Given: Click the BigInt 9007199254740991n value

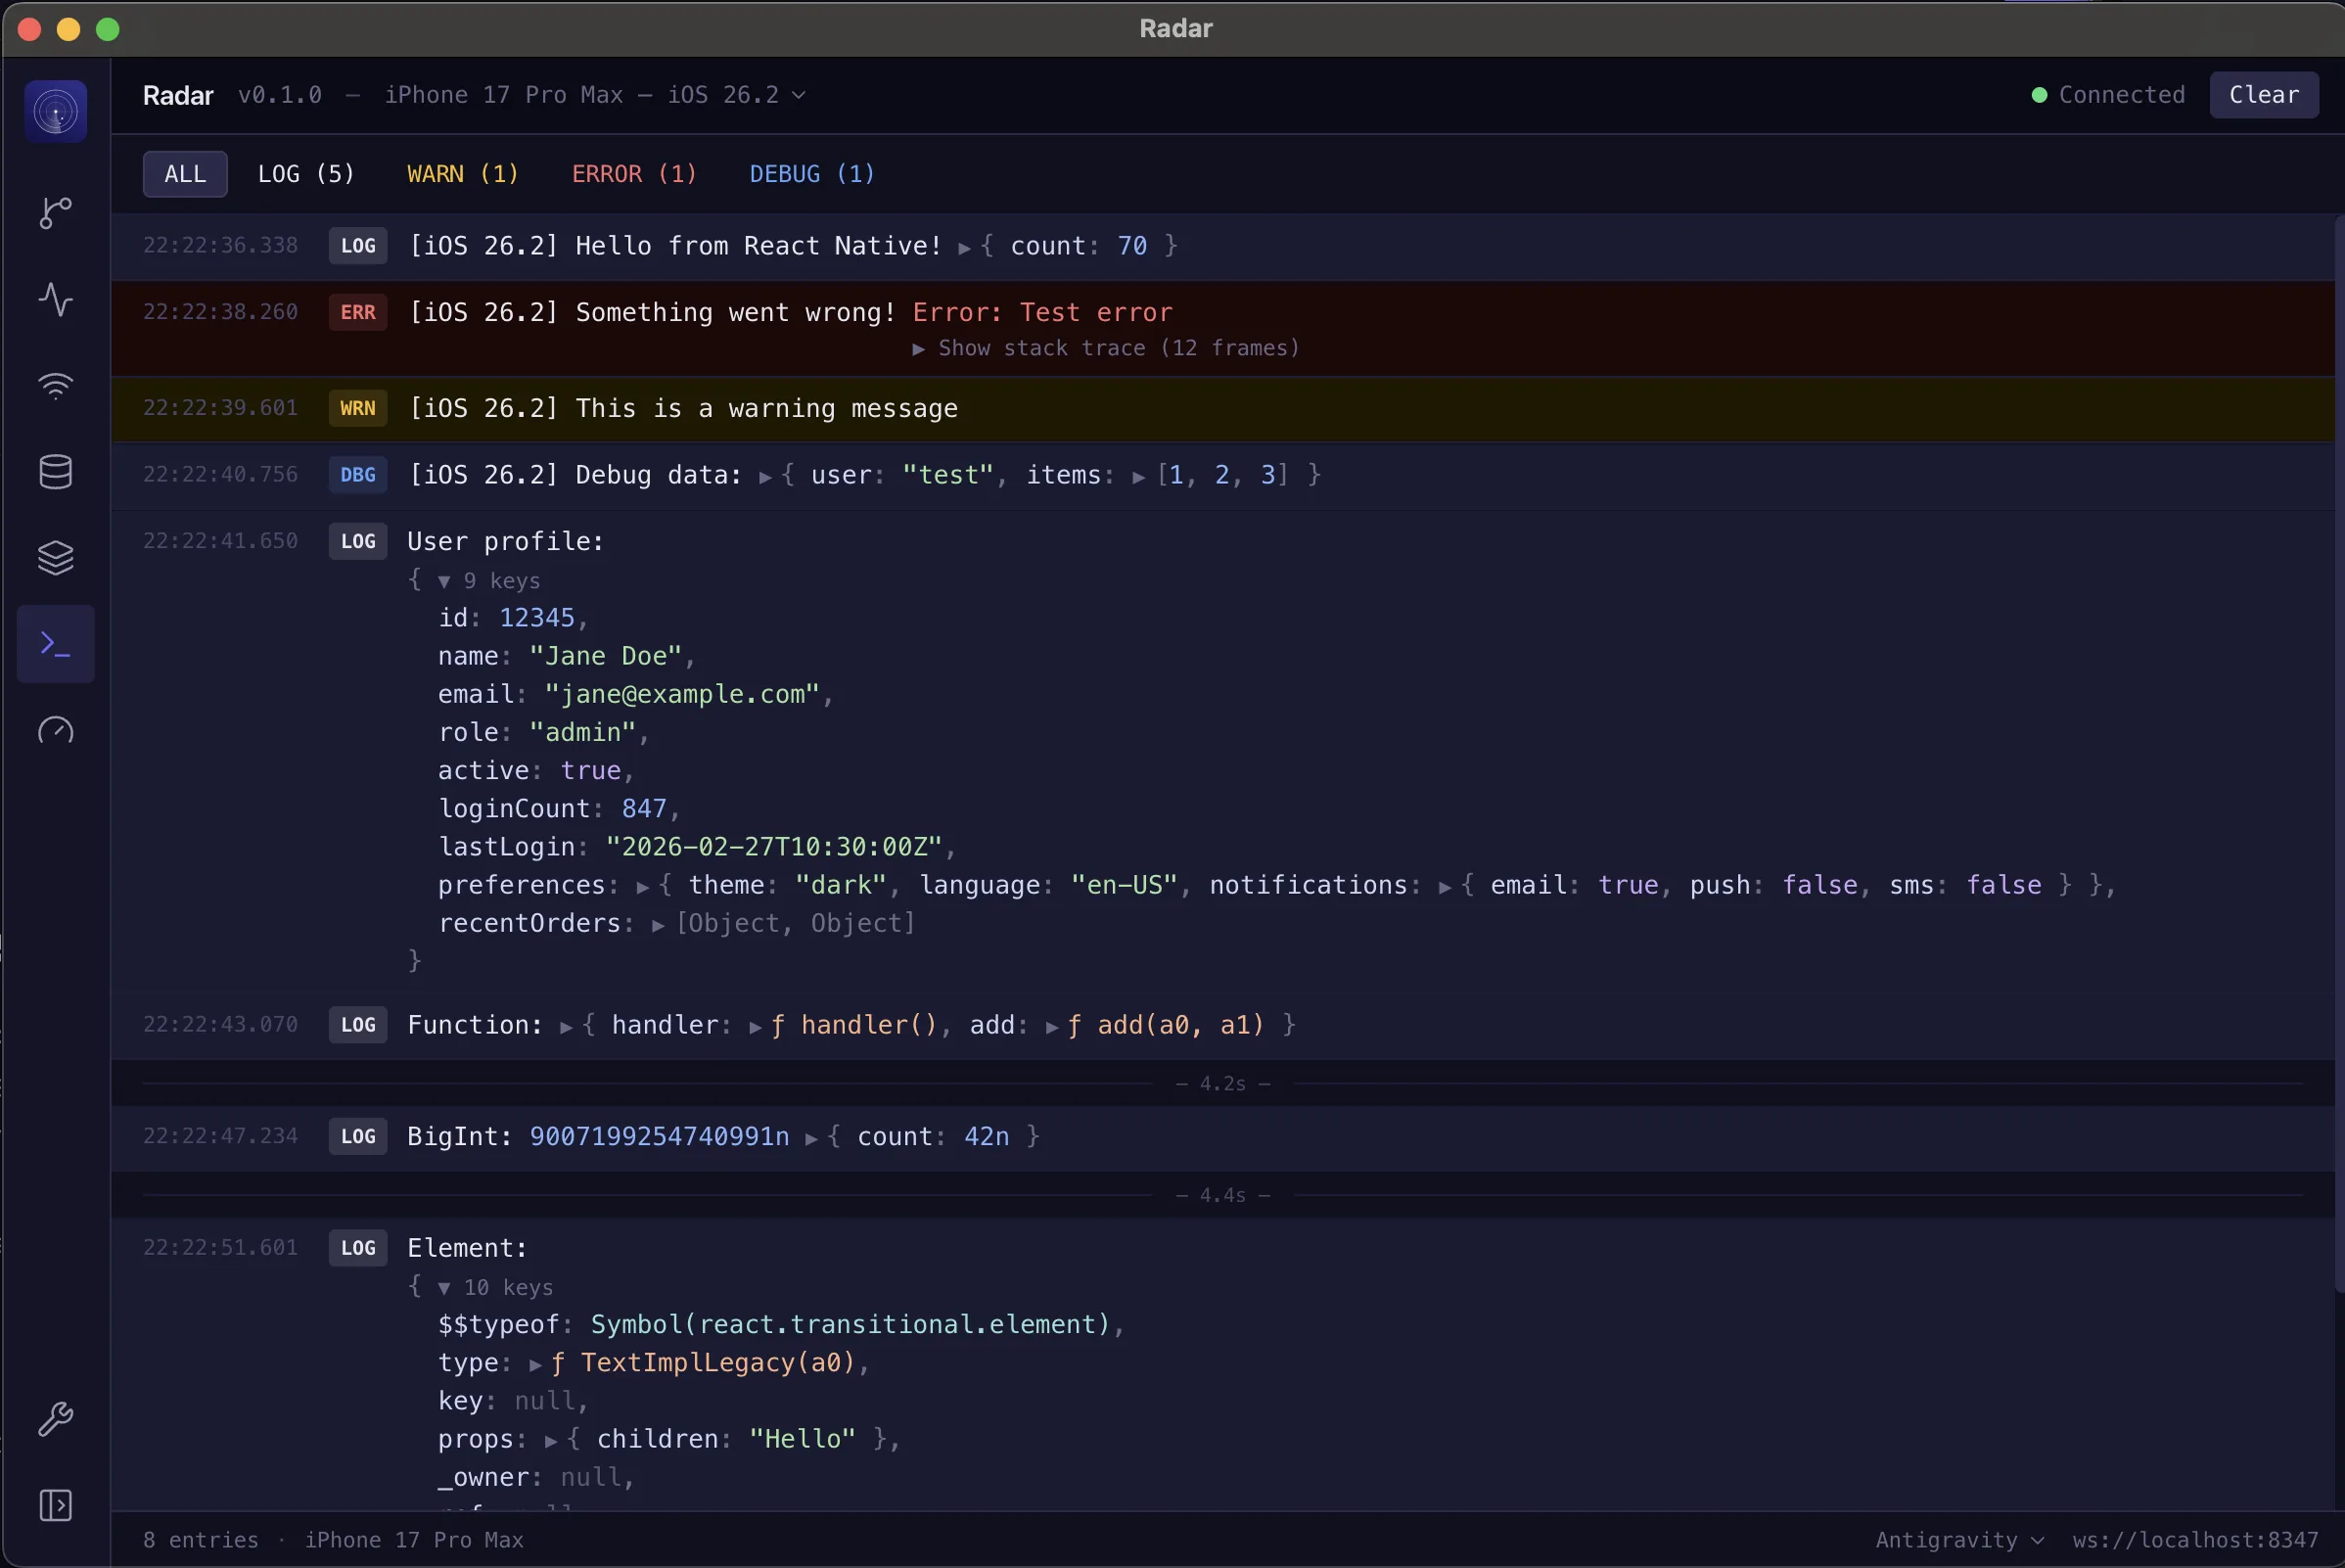Looking at the screenshot, I should click(x=659, y=1136).
